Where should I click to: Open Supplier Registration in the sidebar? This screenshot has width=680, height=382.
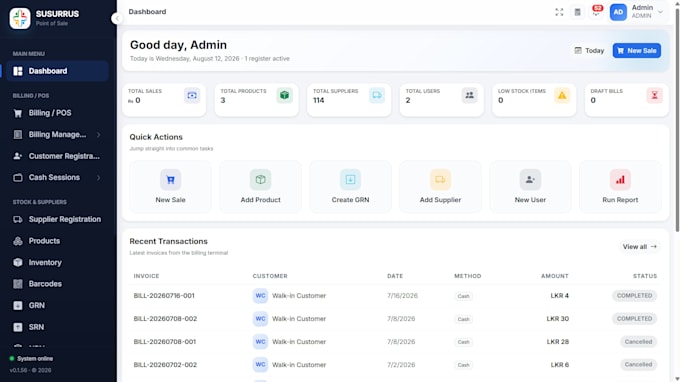(57, 219)
